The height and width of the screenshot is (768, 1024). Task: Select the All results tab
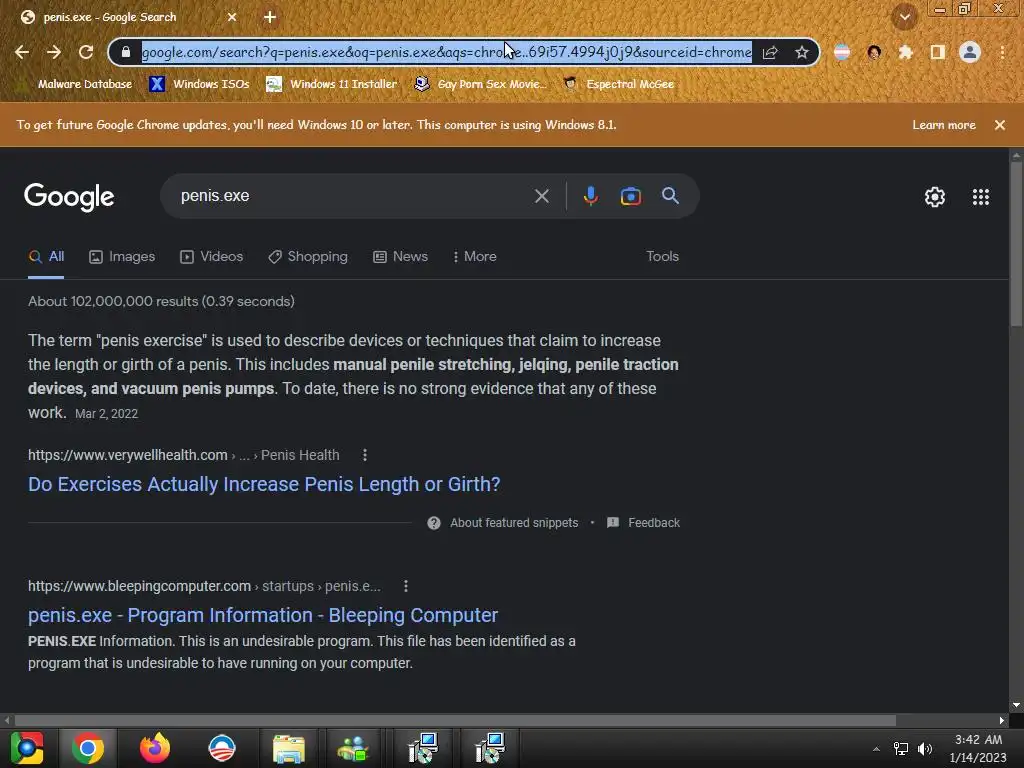point(46,257)
